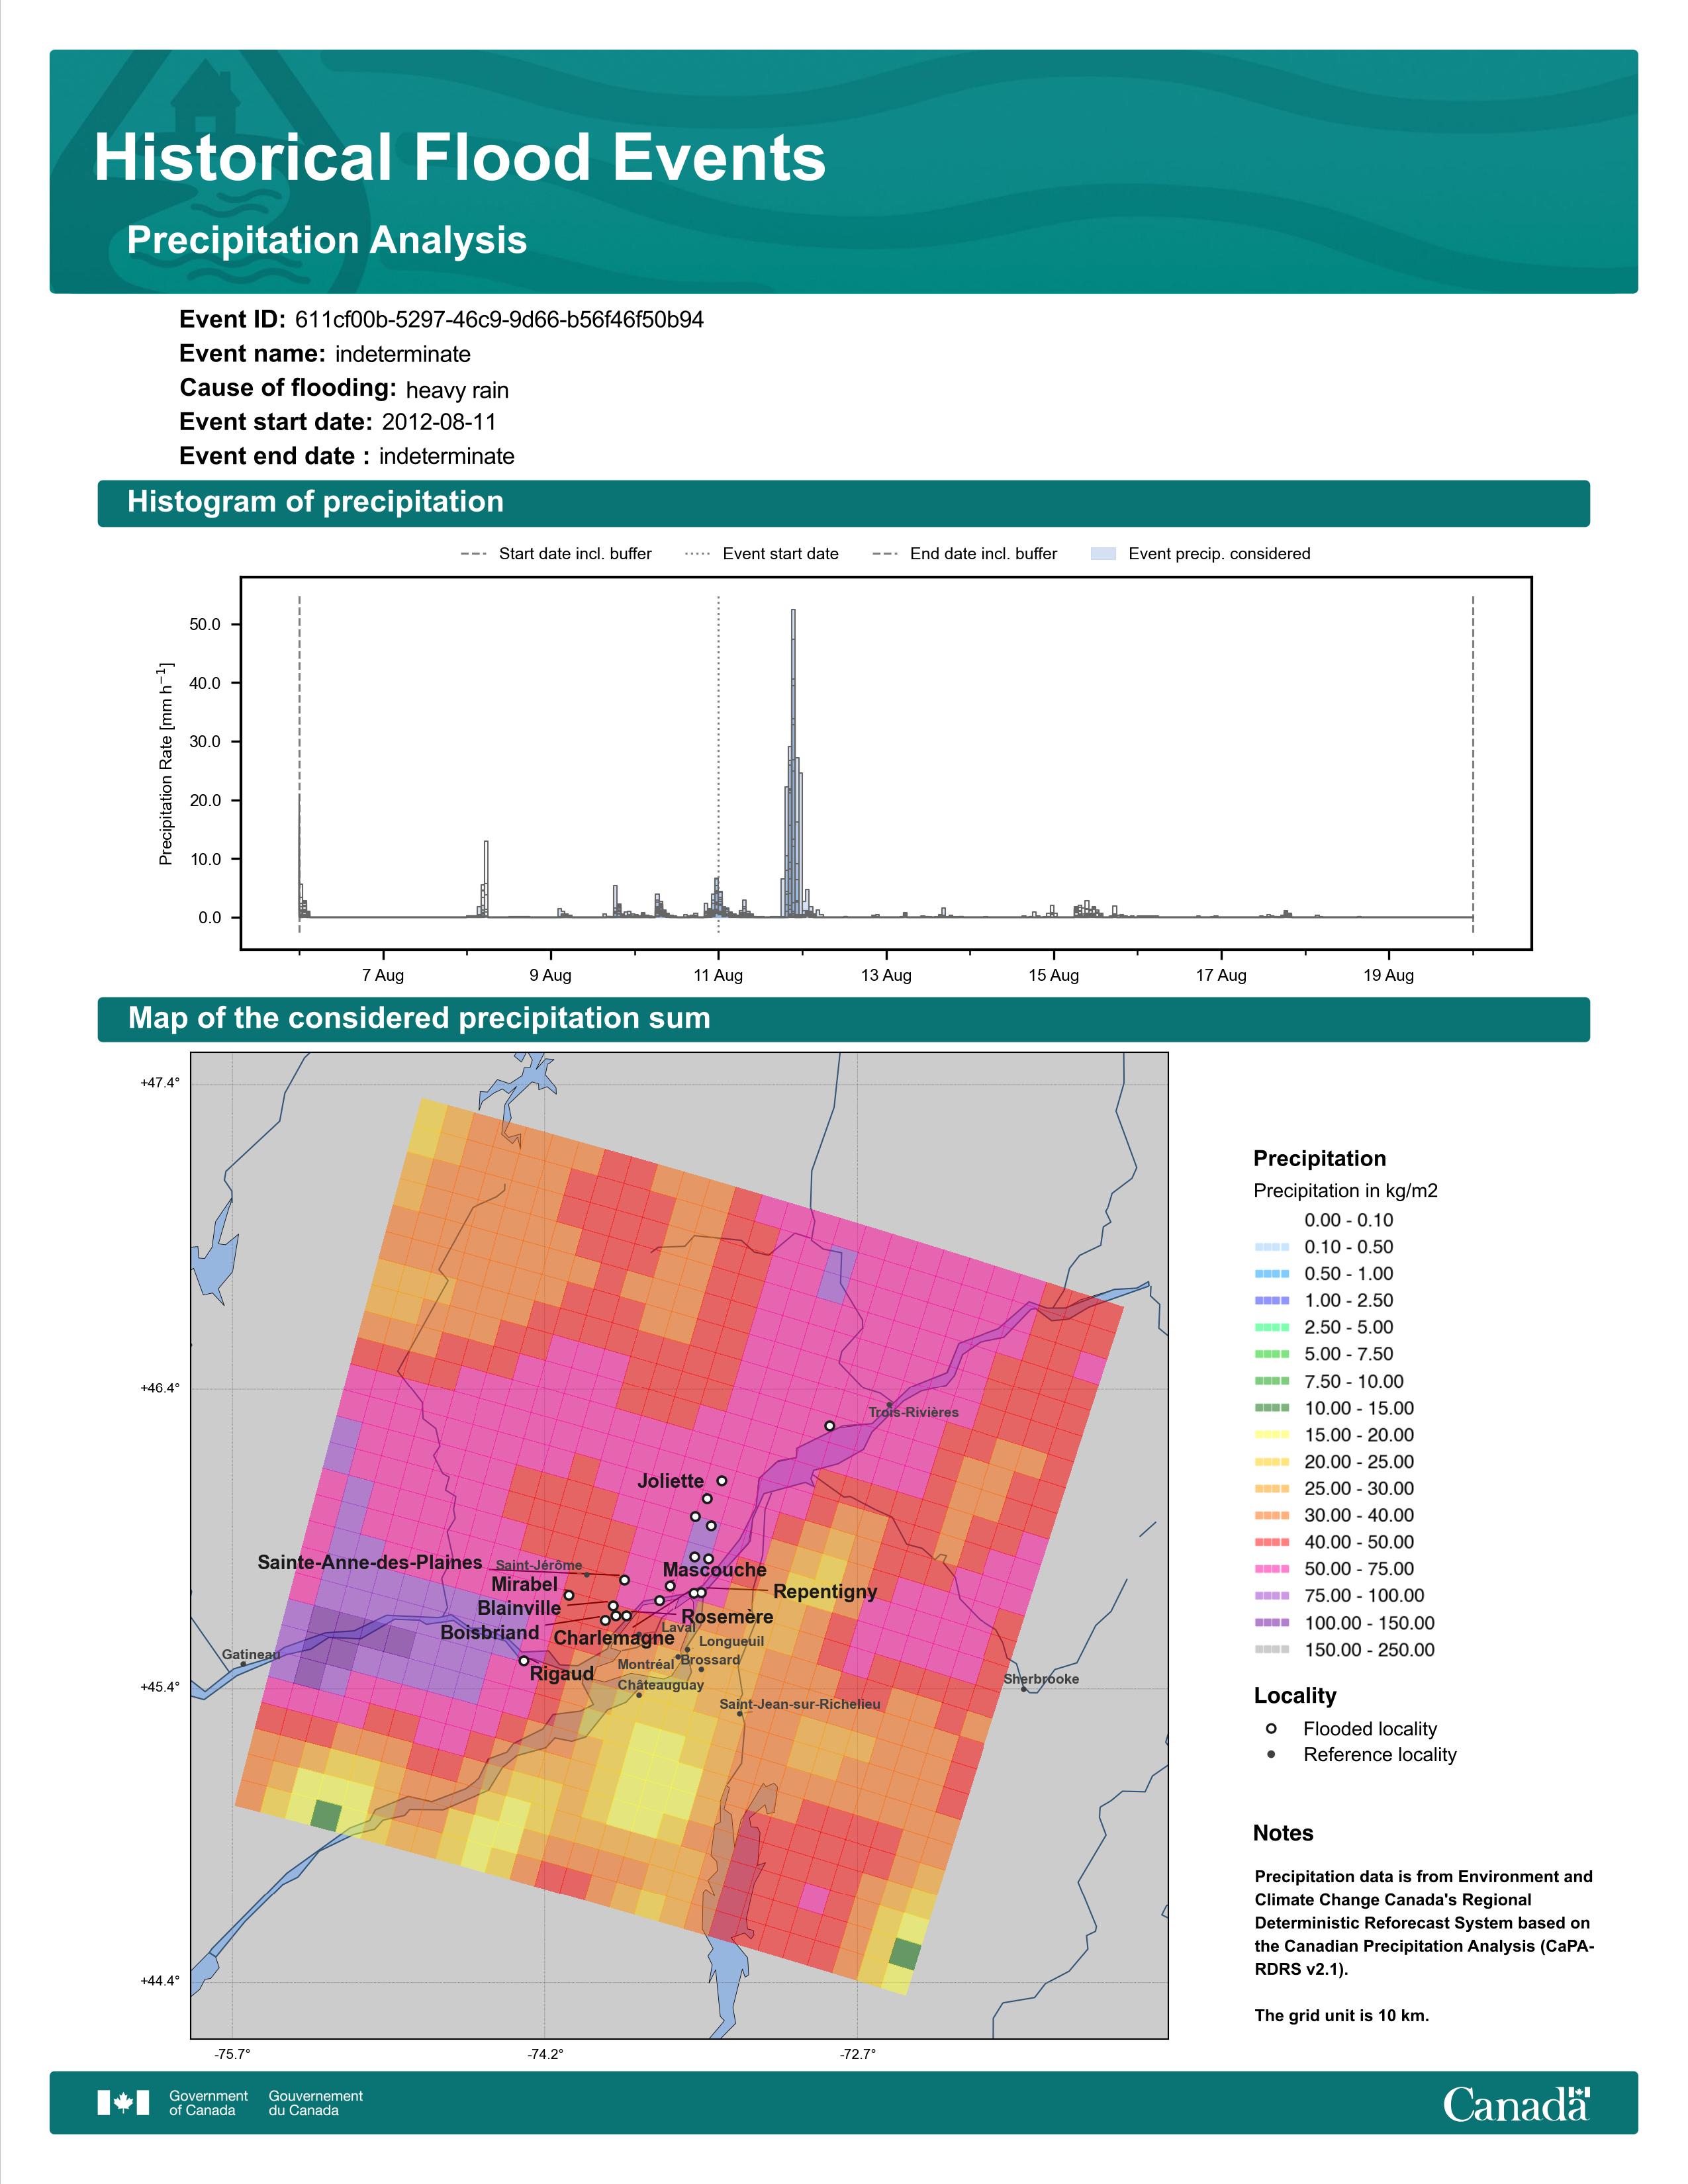Click the Government of Canada footer text

(208, 2103)
